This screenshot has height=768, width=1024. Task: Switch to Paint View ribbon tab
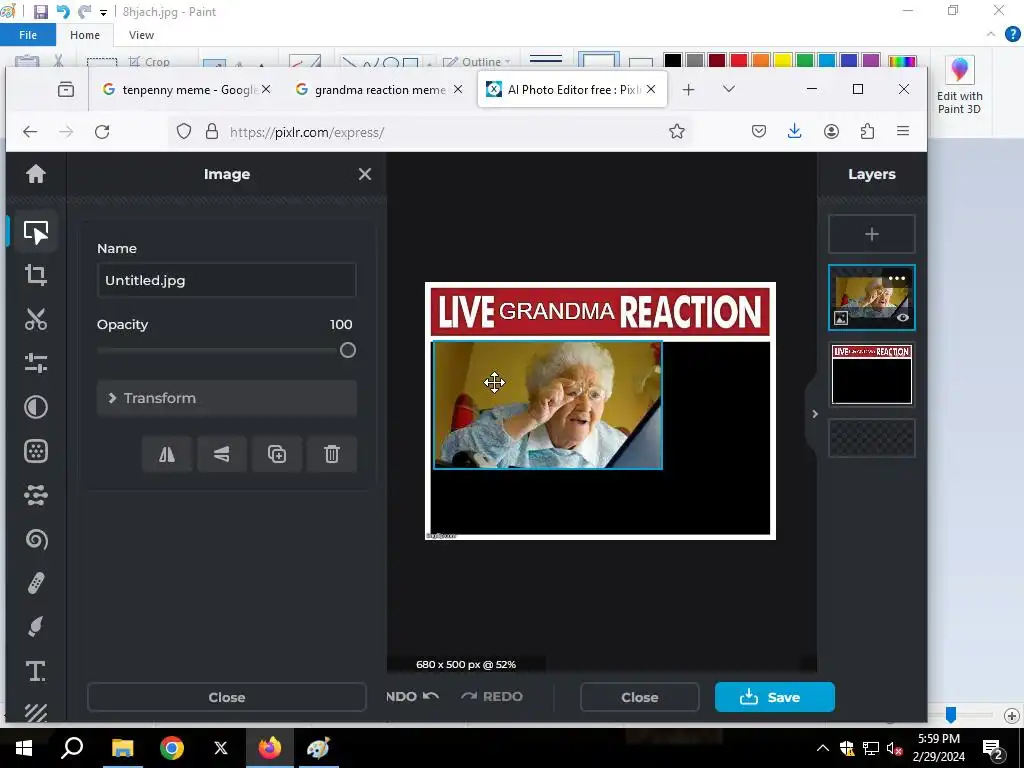[141, 35]
